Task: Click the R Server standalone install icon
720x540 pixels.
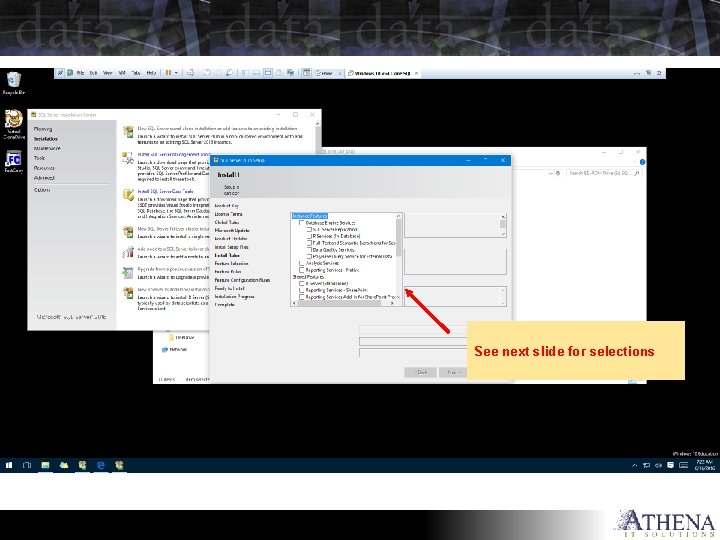Action: 128,293
